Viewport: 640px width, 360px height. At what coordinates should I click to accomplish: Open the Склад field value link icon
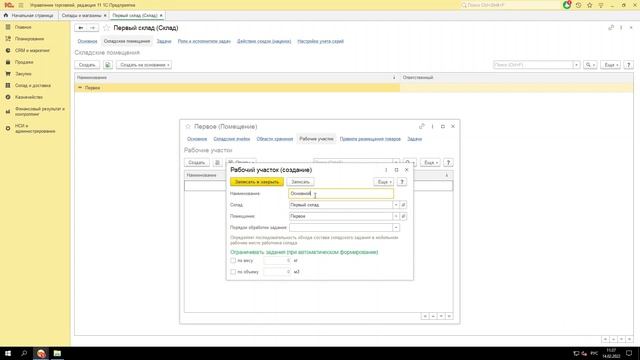point(403,205)
